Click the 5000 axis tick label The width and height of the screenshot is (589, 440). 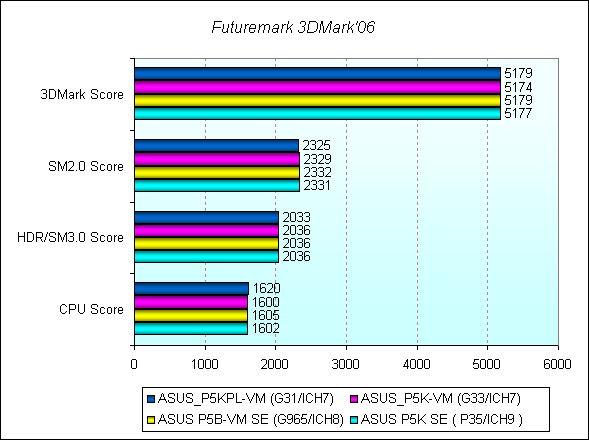coord(486,364)
